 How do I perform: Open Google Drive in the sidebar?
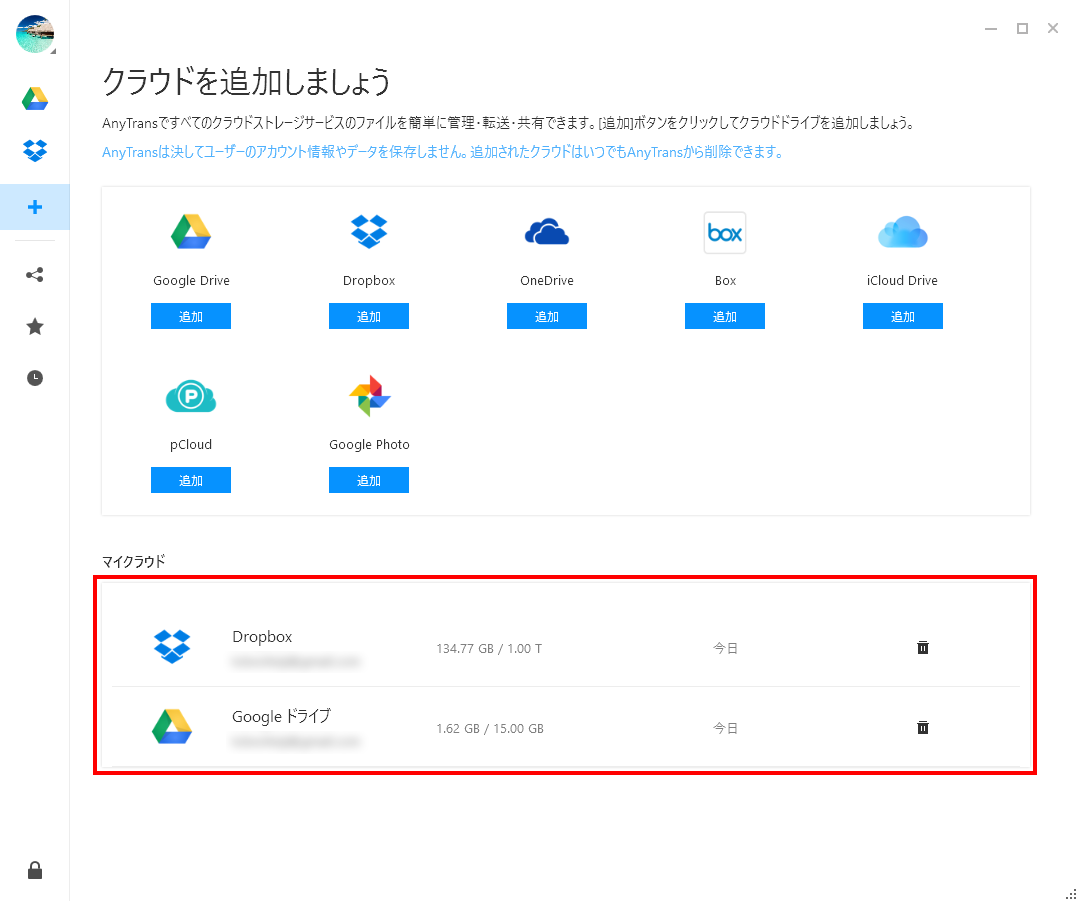(x=34, y=99)
